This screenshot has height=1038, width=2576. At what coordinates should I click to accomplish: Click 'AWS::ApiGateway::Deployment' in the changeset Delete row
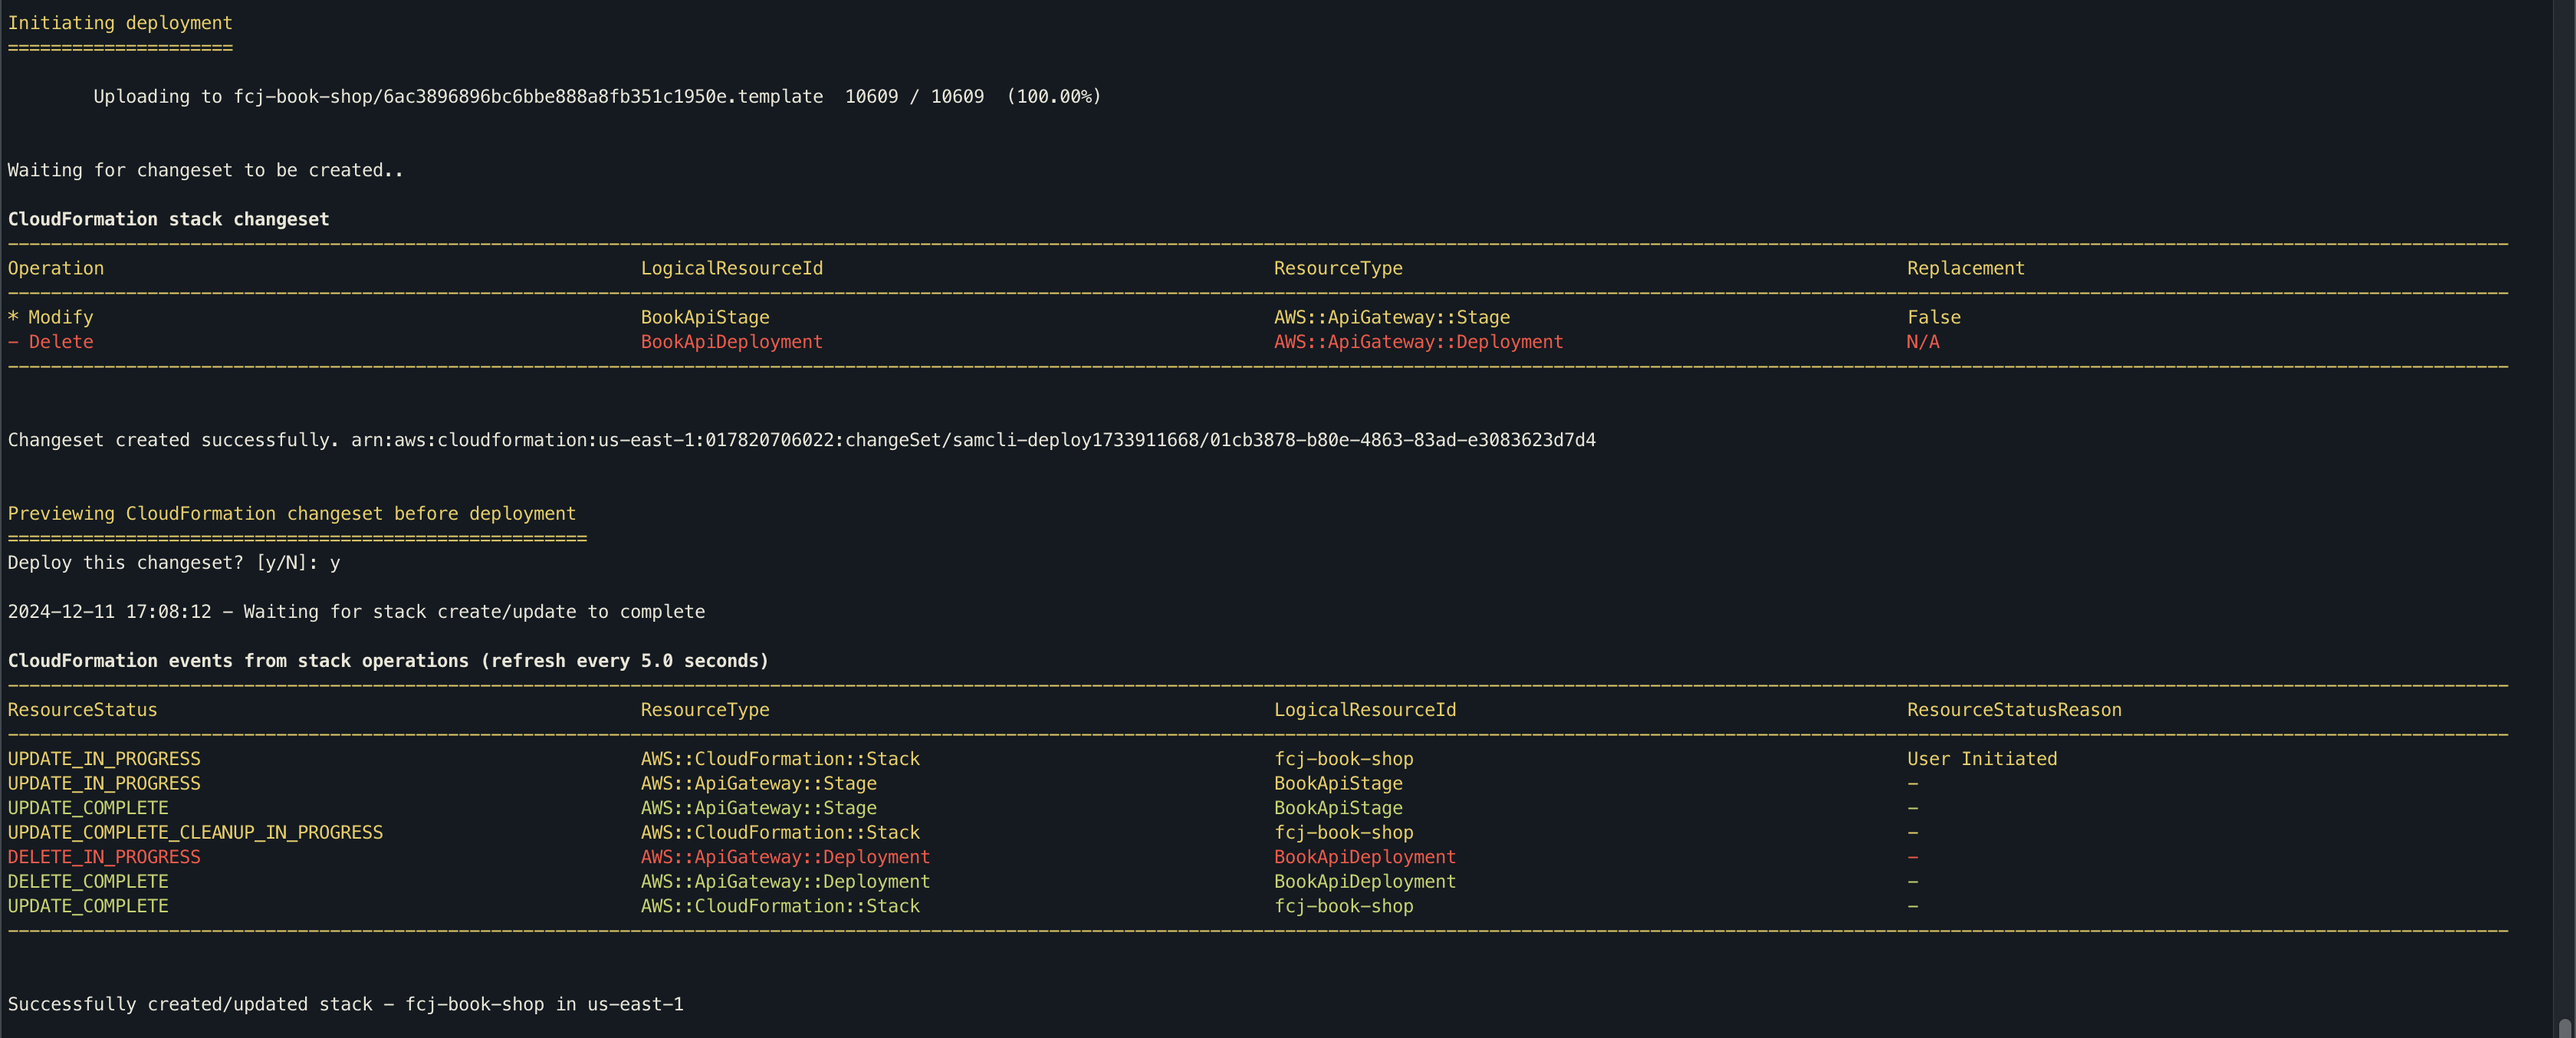click(x=1418, y=342)
